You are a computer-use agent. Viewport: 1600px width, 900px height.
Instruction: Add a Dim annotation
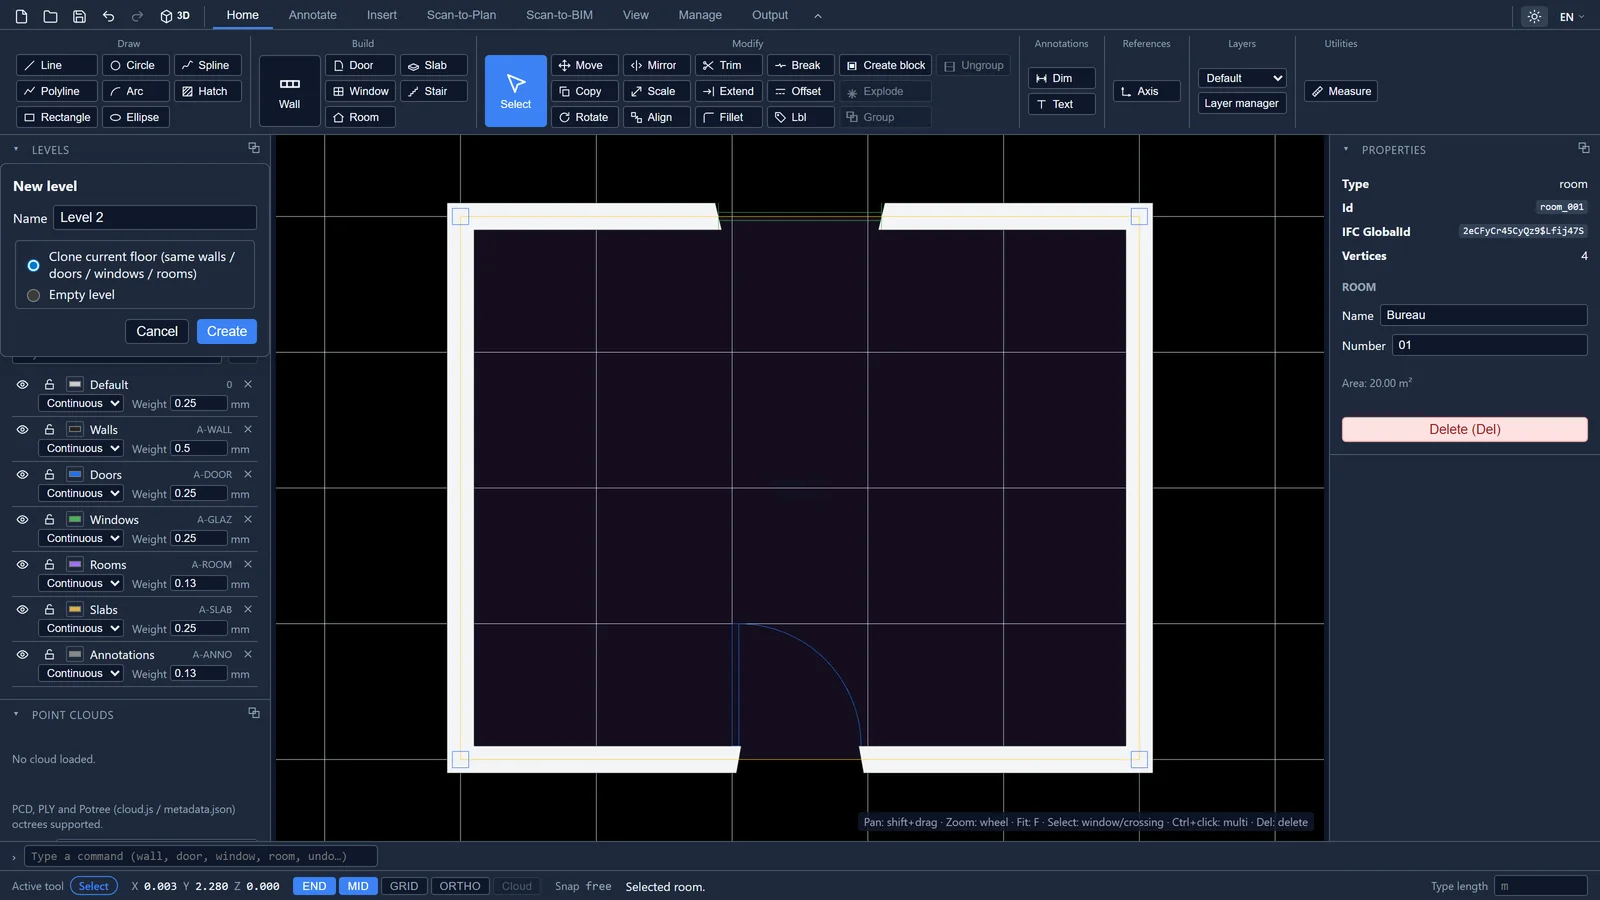click(x=1062, y=78)
